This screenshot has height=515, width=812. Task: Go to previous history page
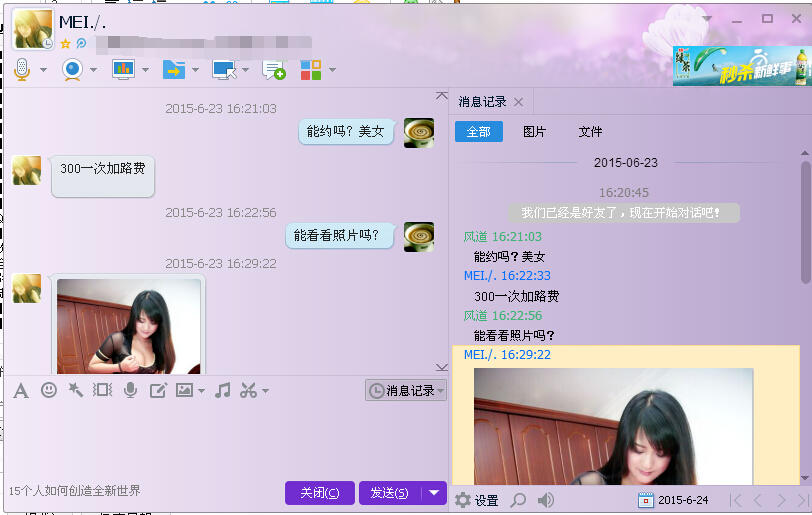758,500
